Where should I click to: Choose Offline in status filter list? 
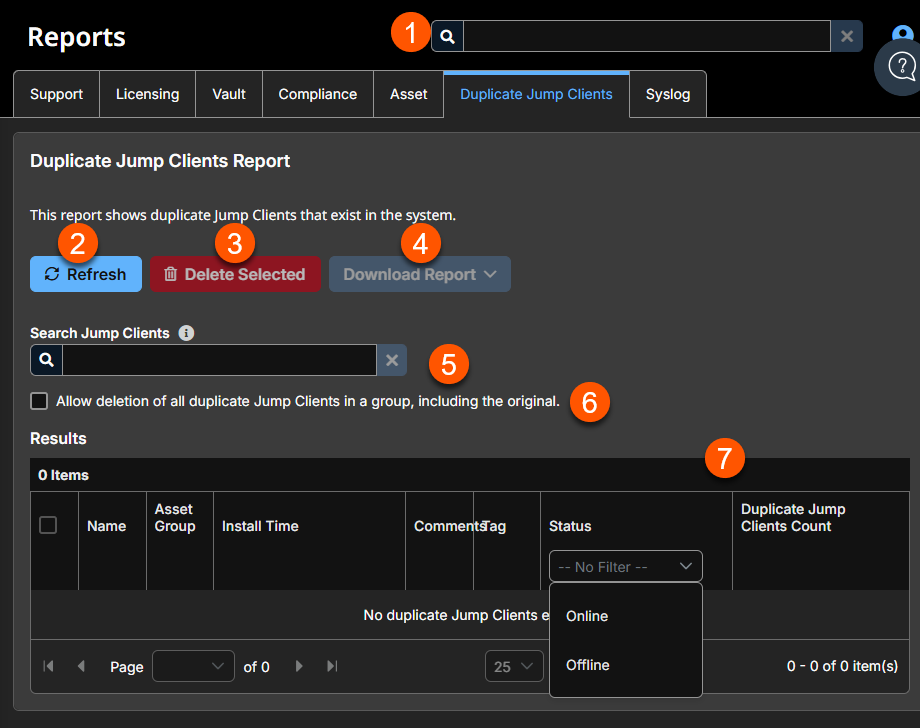coord(625,665)
